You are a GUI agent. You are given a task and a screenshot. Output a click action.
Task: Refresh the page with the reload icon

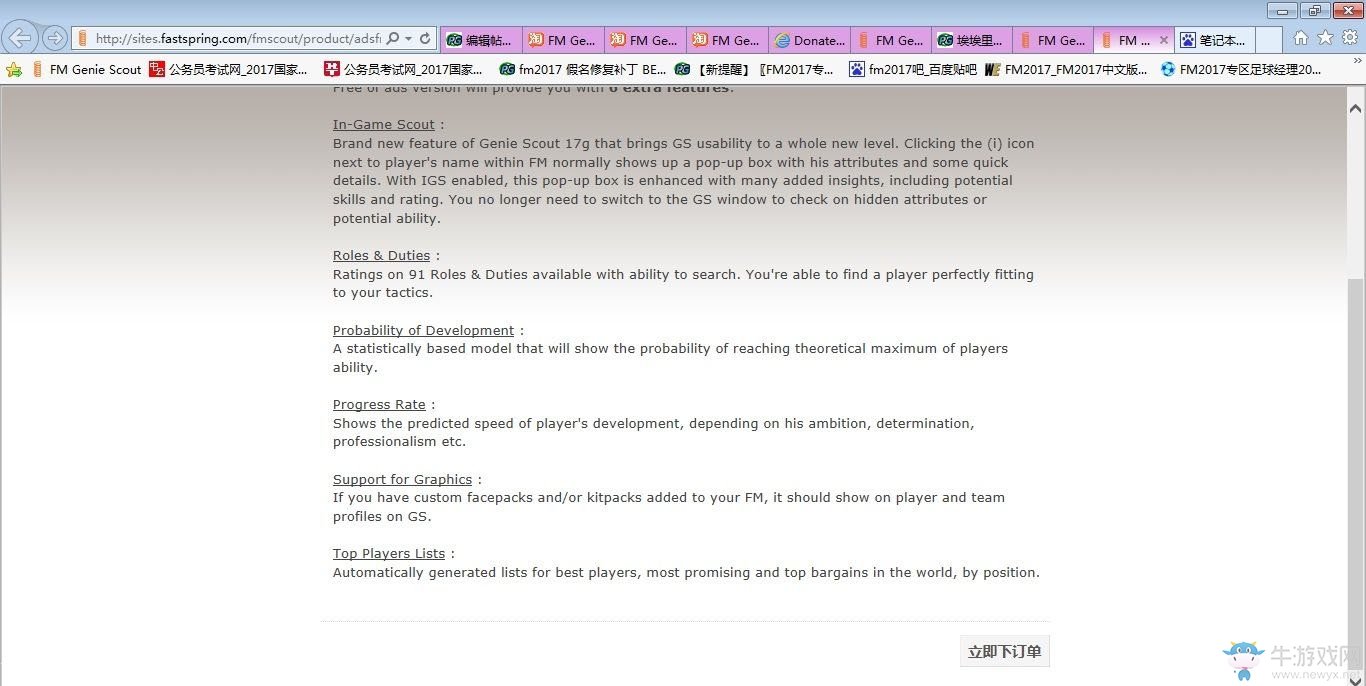pos(426,39)
